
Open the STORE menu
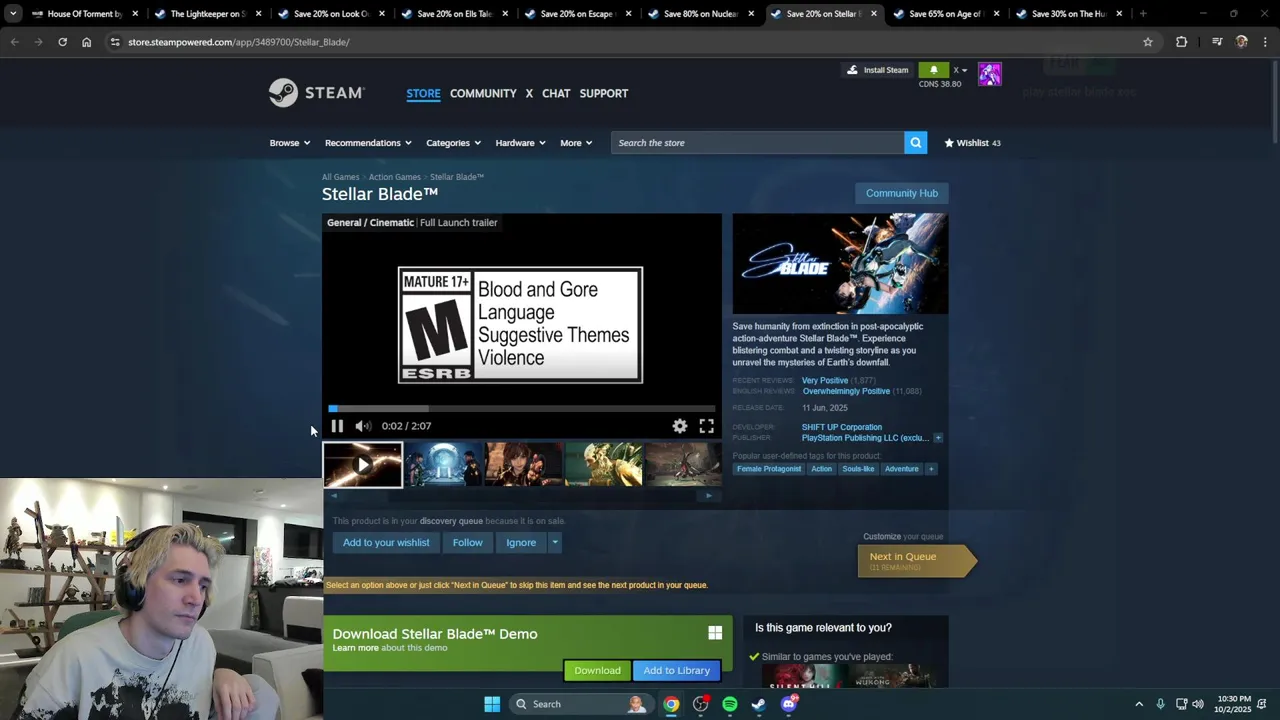[x=423, y=93]
